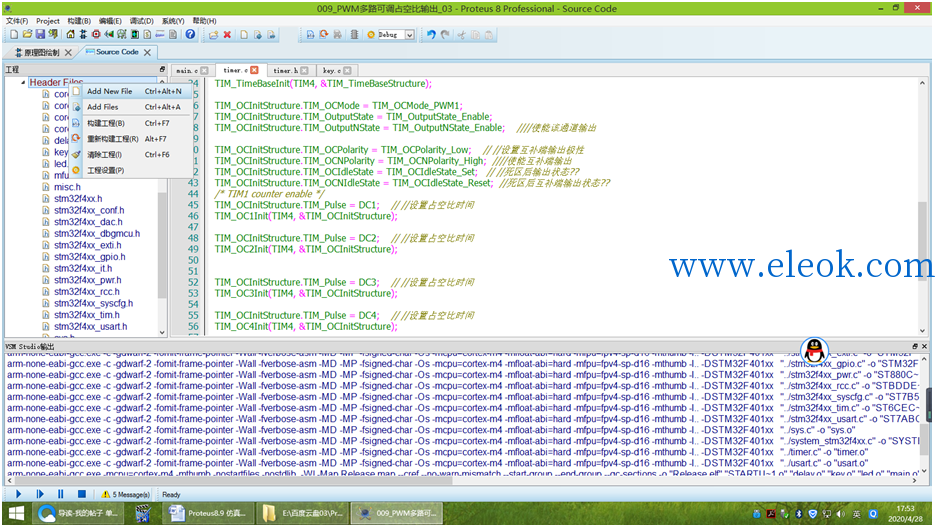The image size is (935, 527).
Task: Click the orange Project Settings gear icon
Action: [x=371, y=35]
